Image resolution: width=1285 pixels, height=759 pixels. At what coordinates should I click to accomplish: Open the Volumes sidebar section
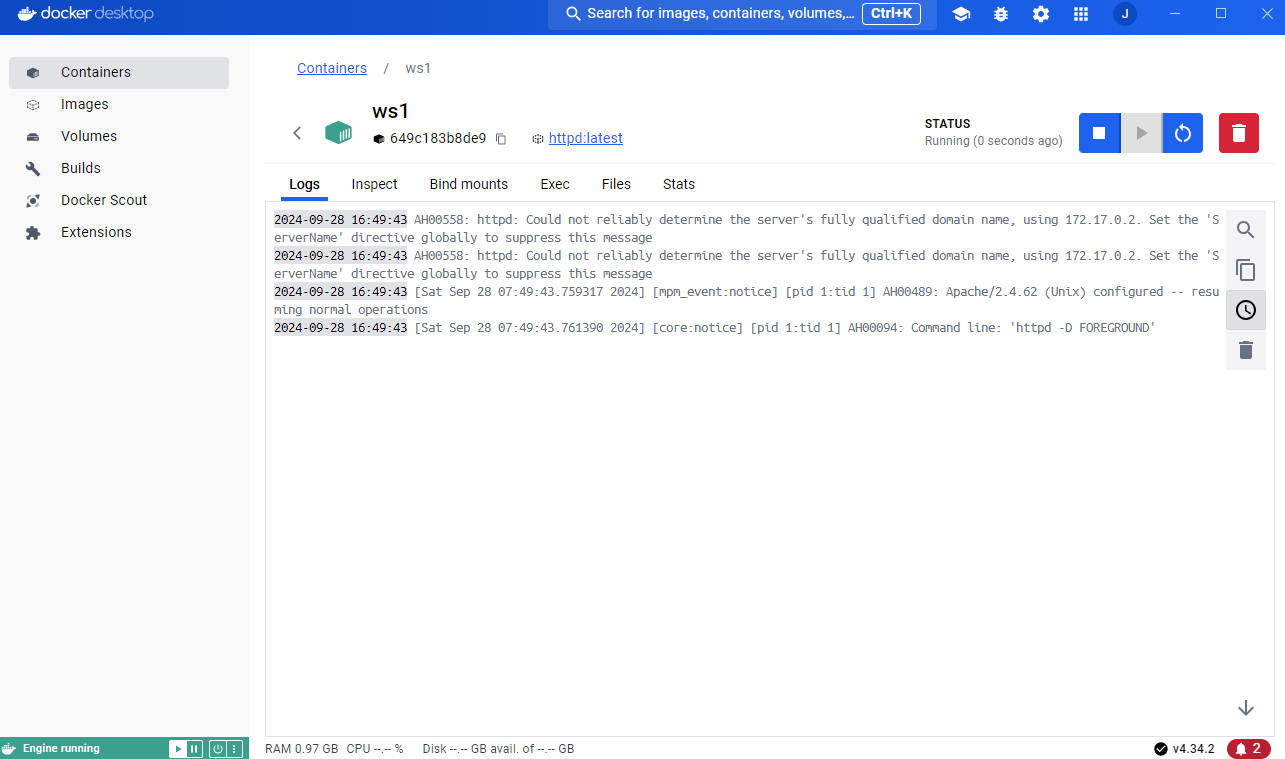click(119, 136)
